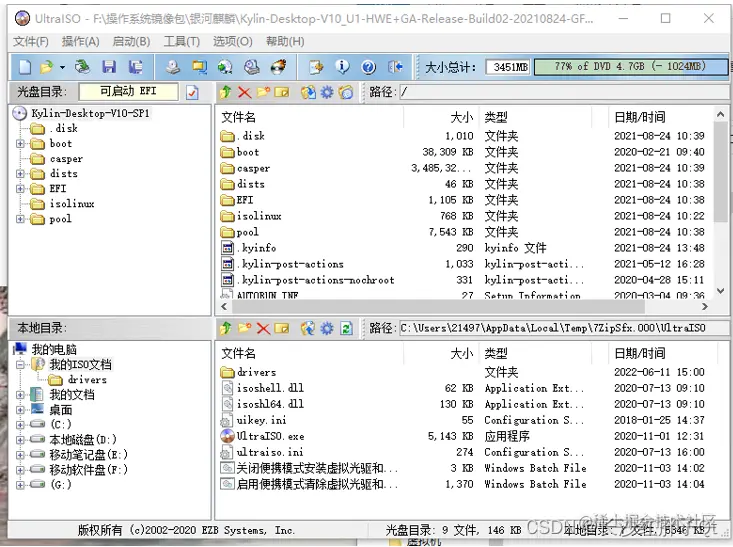The width and height of the screenshot is (733, 547).
Task: Go up one level in disc directory toolbar
Action: pyautogui.click(x=226, y=92)
